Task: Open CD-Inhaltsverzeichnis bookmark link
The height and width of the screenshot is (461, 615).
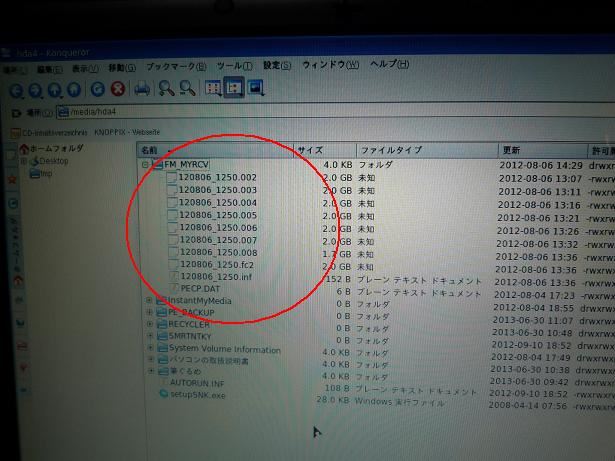Action: click(x=49, y=133)
